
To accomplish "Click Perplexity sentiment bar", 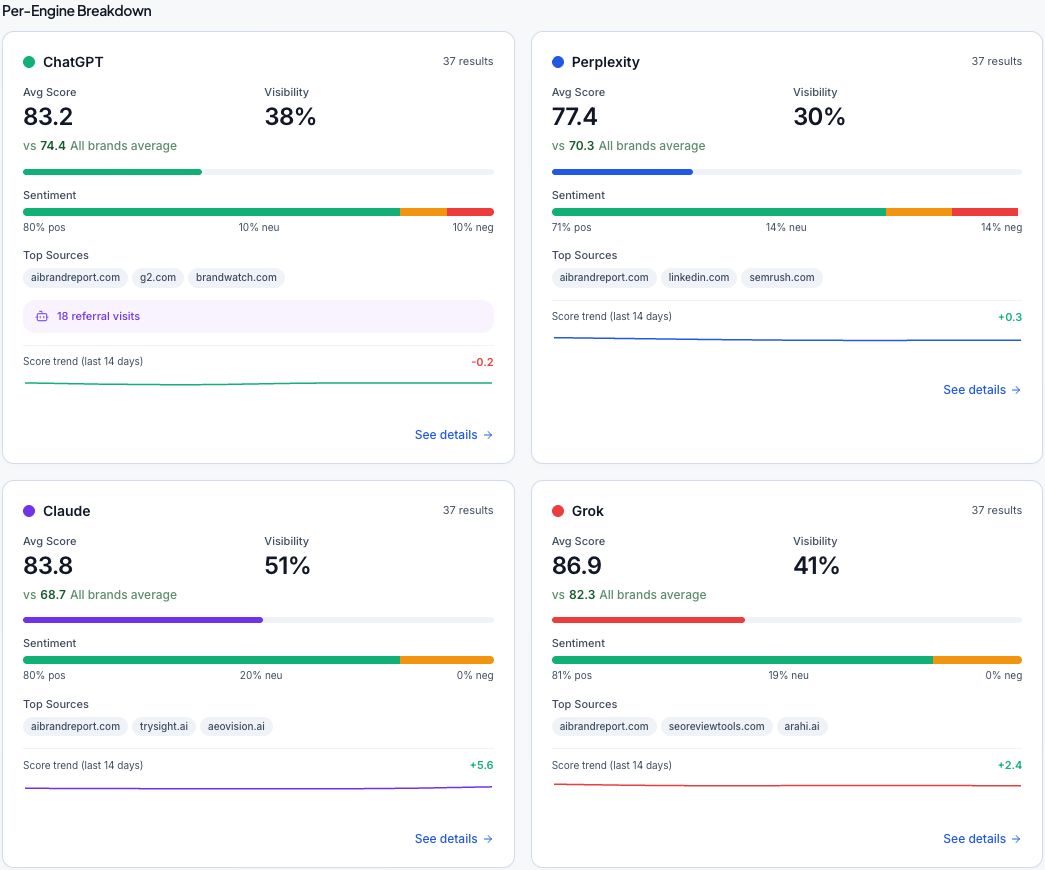I will [x=786, y=212].
